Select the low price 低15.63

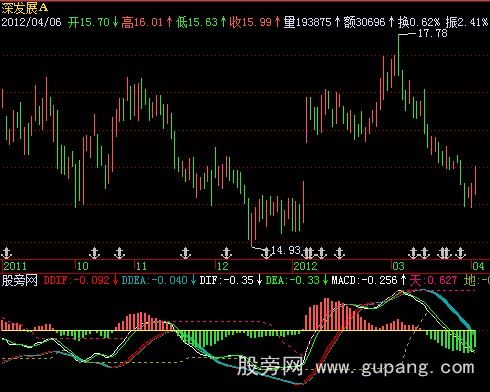[x=197, y=22]
